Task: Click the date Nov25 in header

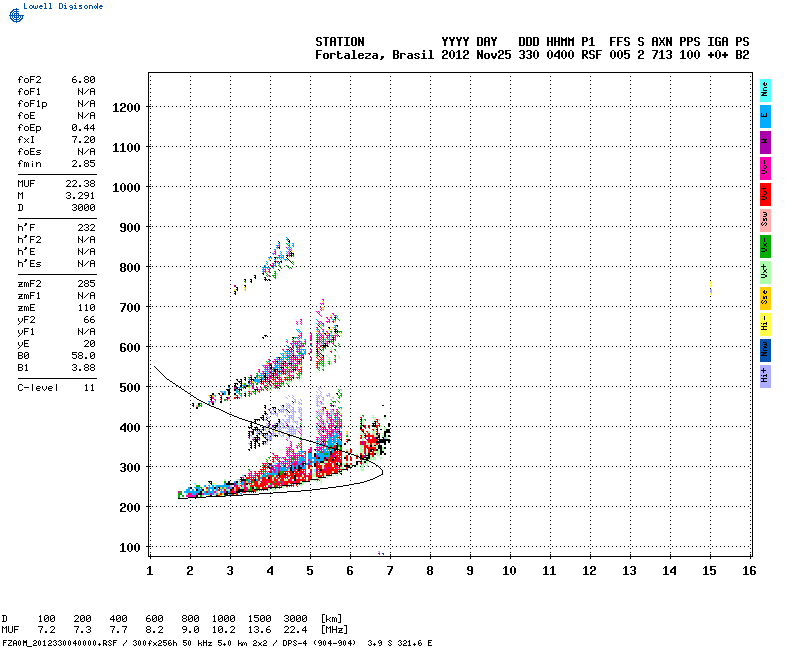Action: (493, 55)
